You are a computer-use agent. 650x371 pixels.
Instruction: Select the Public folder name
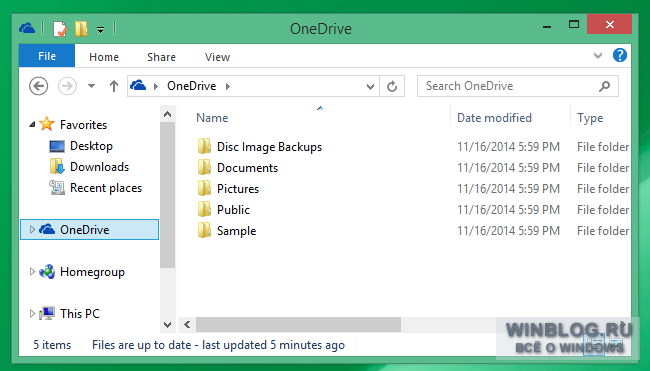click(233, 210)
